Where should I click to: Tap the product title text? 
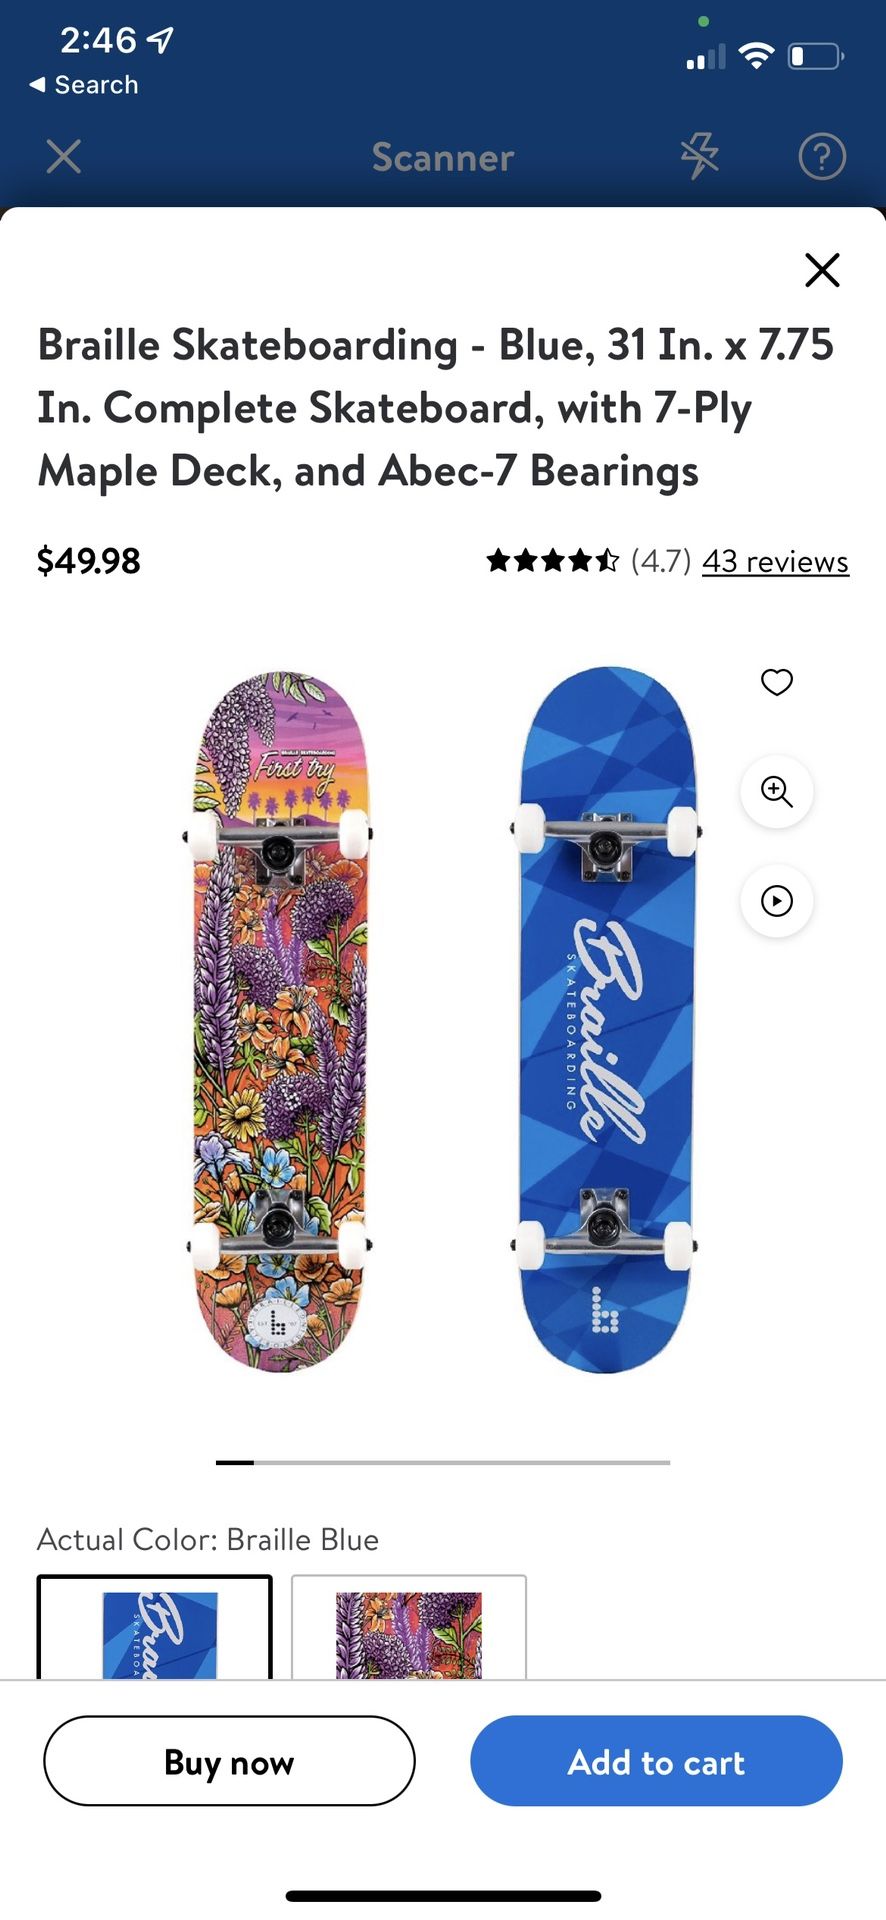pyautogui.click(x=436, y=408)
